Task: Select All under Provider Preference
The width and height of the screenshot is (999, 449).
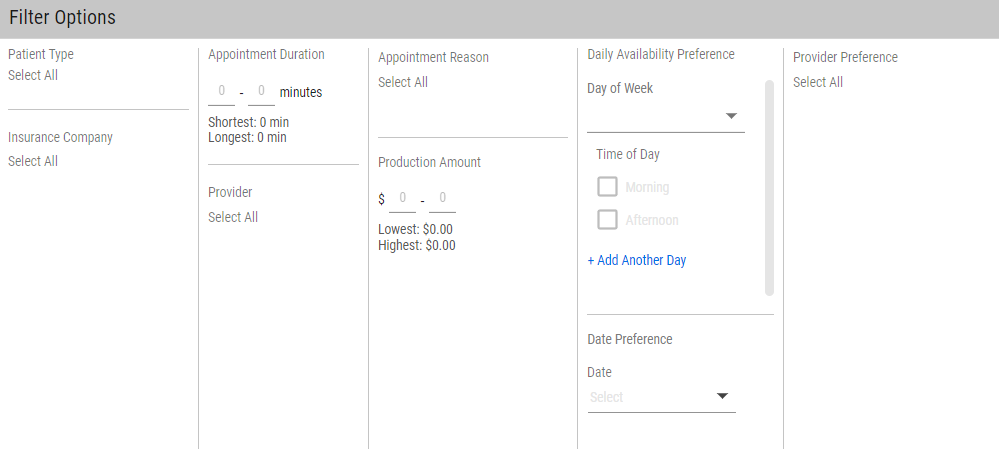Action: [818, 82]
